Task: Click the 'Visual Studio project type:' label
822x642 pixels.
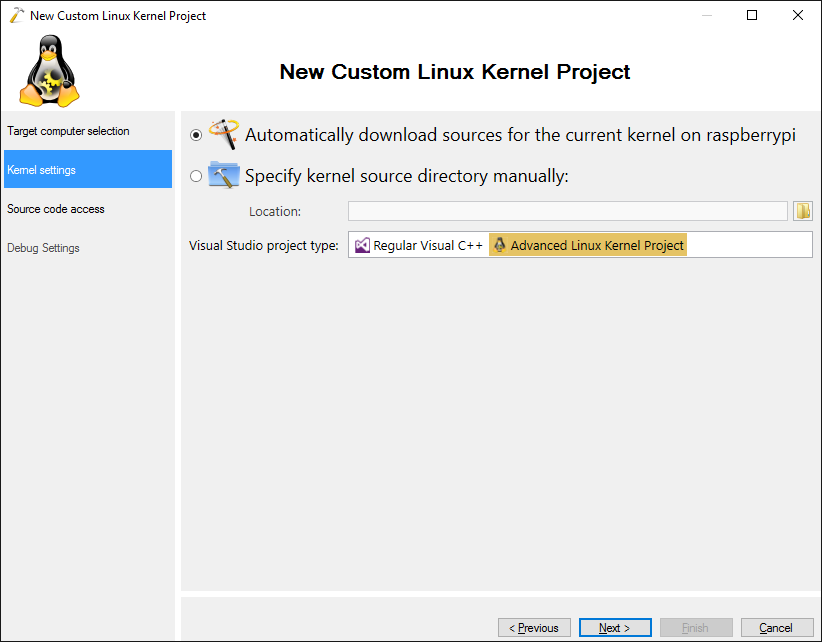Action: [x=264, y=246]
